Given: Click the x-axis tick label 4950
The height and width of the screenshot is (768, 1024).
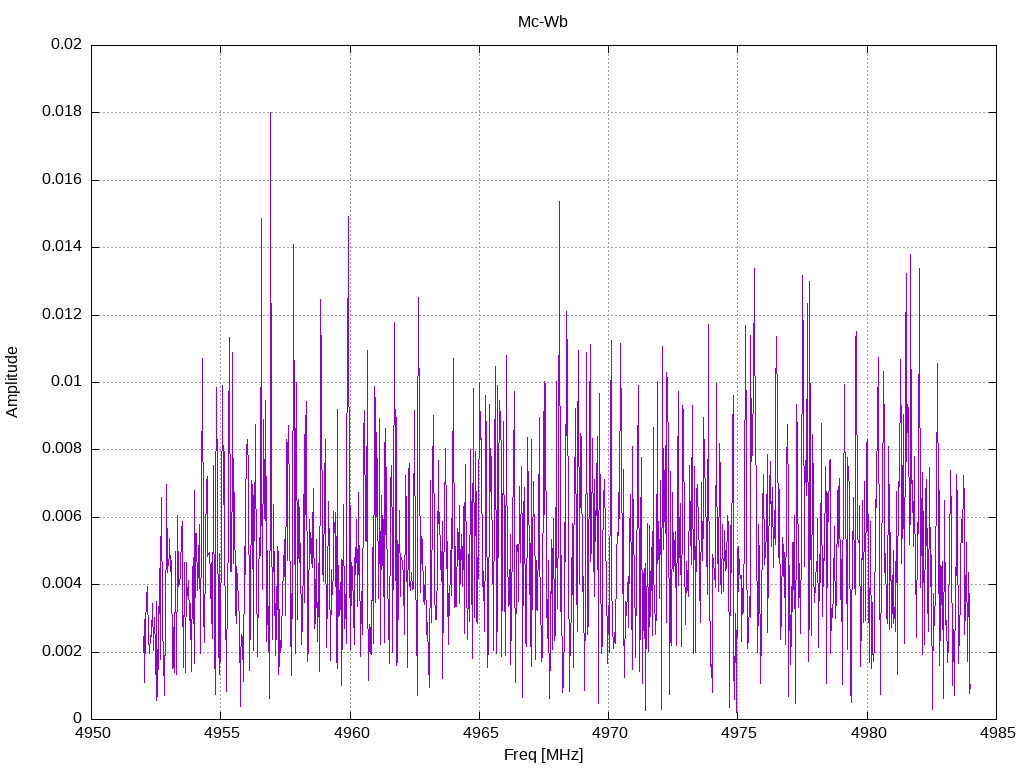Looking at the screenshot, I should click(93, 733).
